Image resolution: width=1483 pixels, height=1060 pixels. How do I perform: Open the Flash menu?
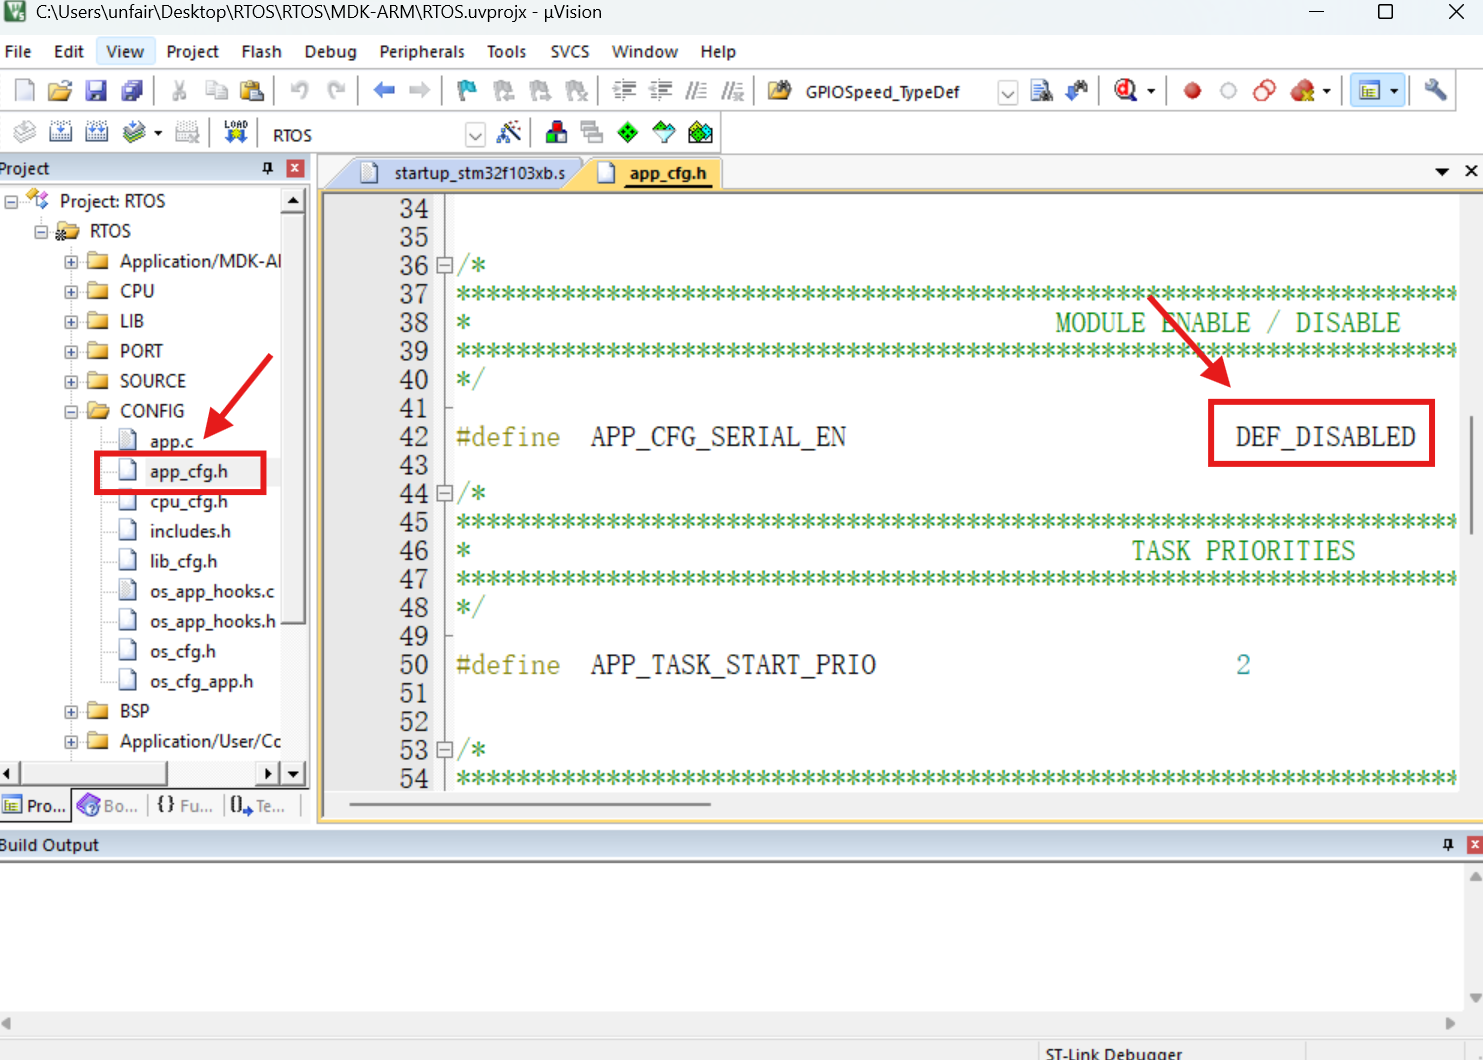point(261,51)
